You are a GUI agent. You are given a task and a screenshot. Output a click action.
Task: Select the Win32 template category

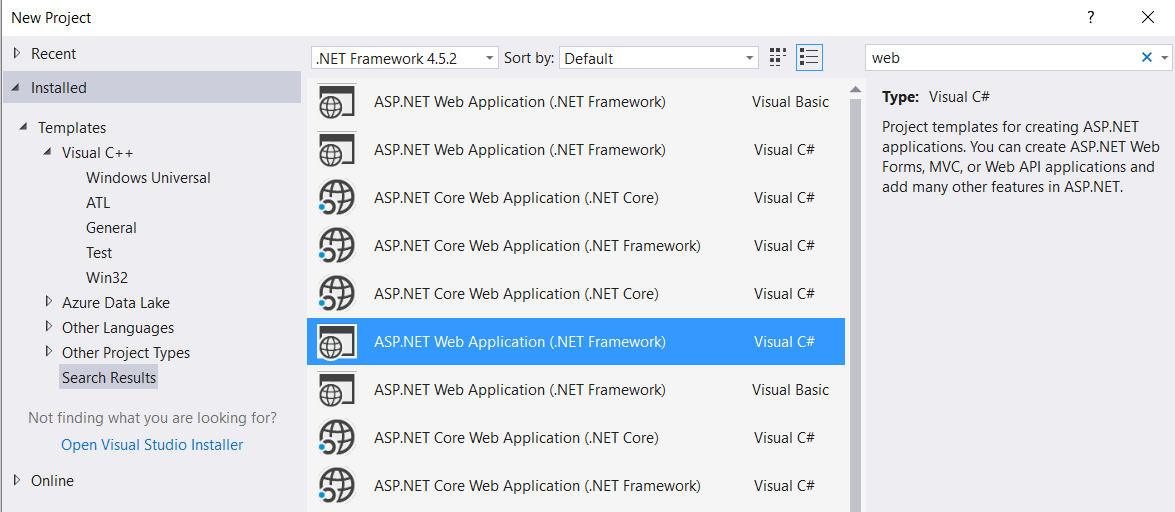tap(107, 277)
